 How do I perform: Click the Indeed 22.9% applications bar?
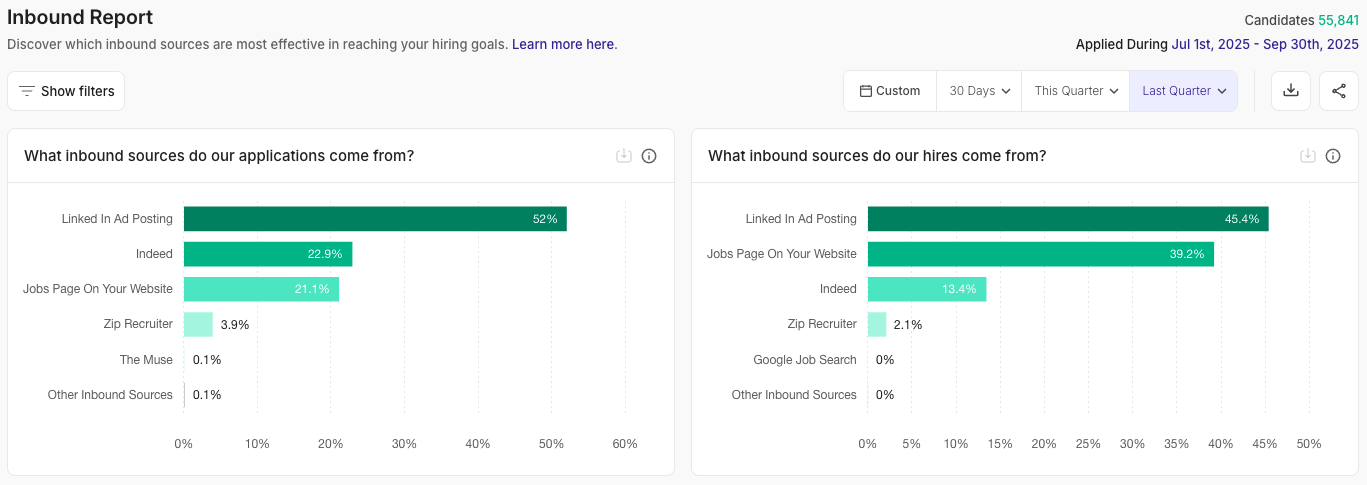(267, 254)
